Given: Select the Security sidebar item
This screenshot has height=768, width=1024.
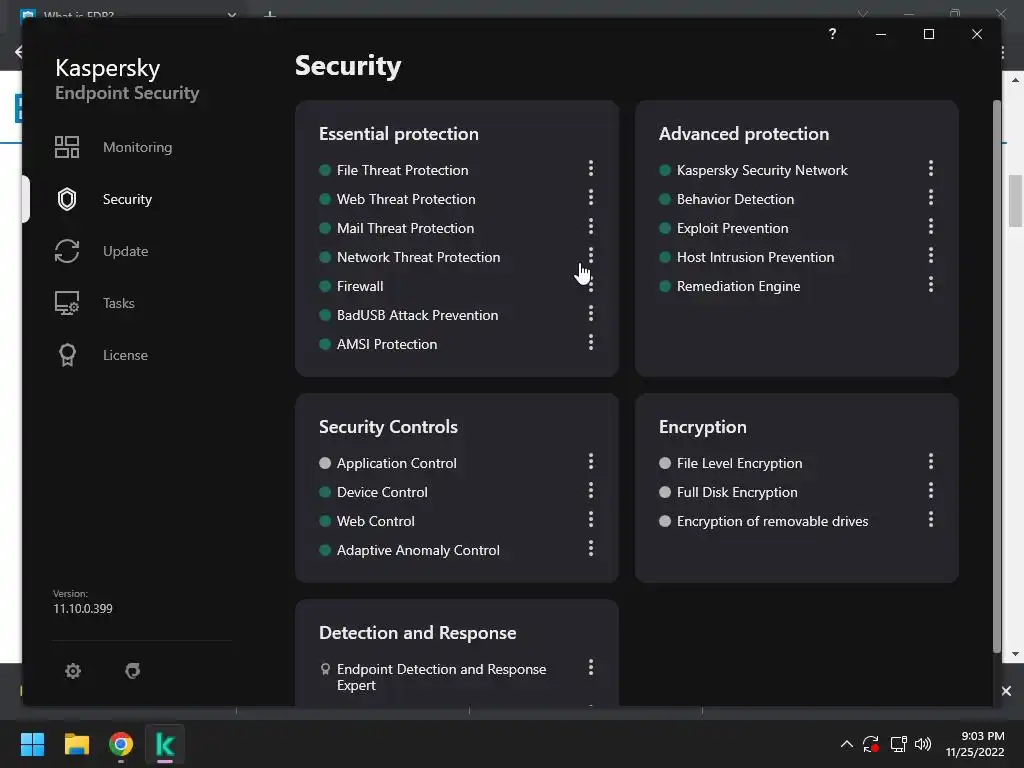Looking at the screenshot, I should point(127,199).
